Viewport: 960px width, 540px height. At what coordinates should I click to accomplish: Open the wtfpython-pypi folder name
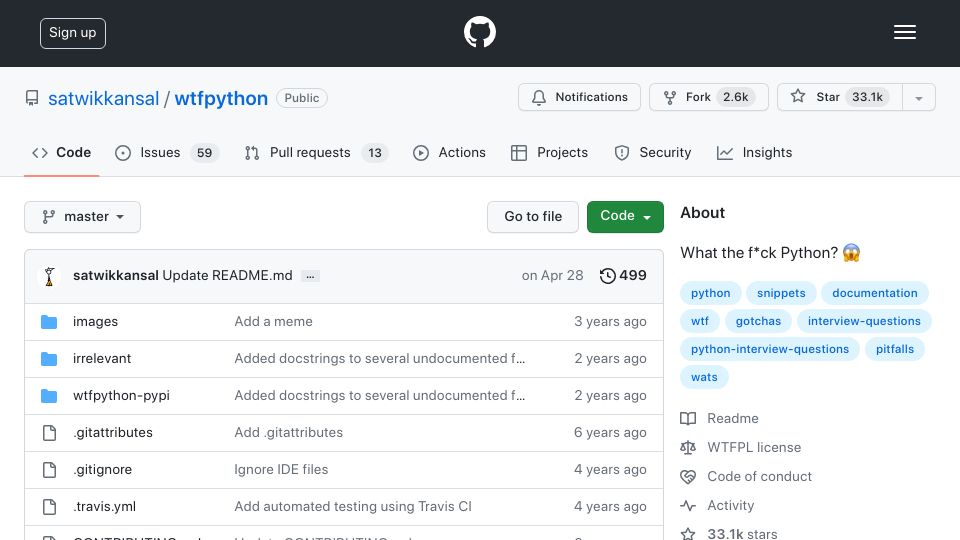click(121, 396)
